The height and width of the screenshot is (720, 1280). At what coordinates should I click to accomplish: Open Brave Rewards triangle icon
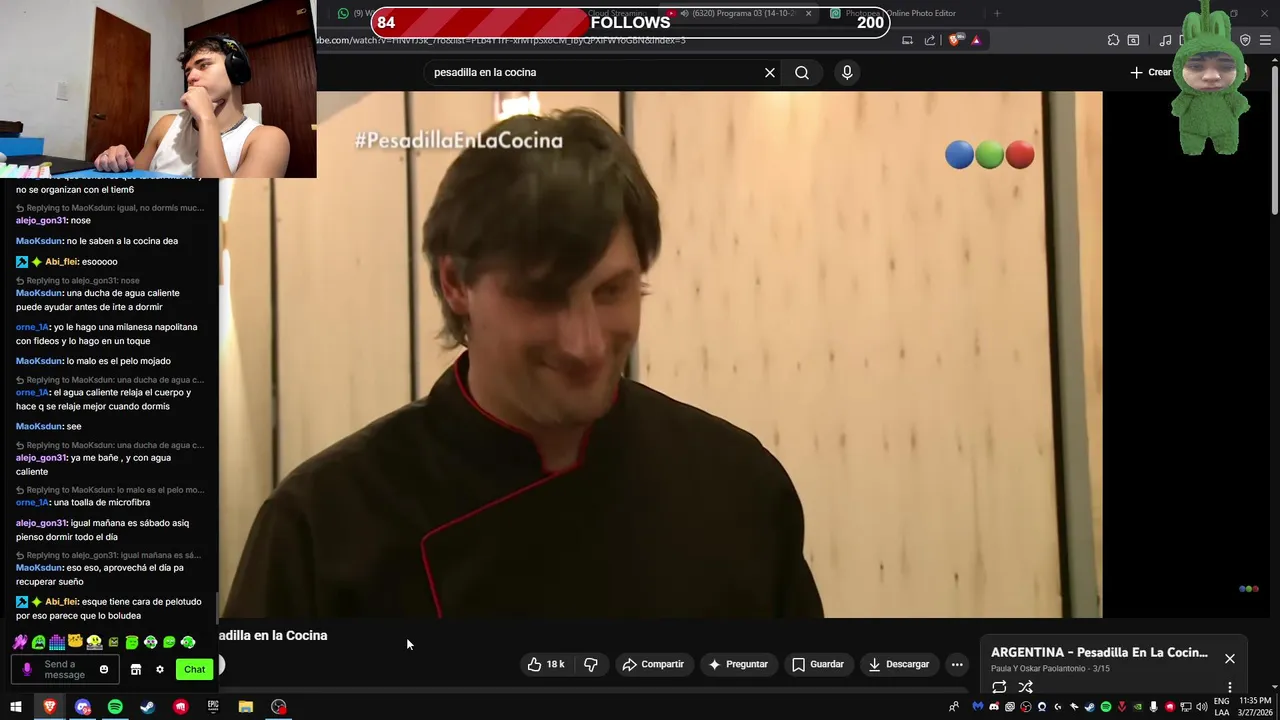(x=976, y=40)
